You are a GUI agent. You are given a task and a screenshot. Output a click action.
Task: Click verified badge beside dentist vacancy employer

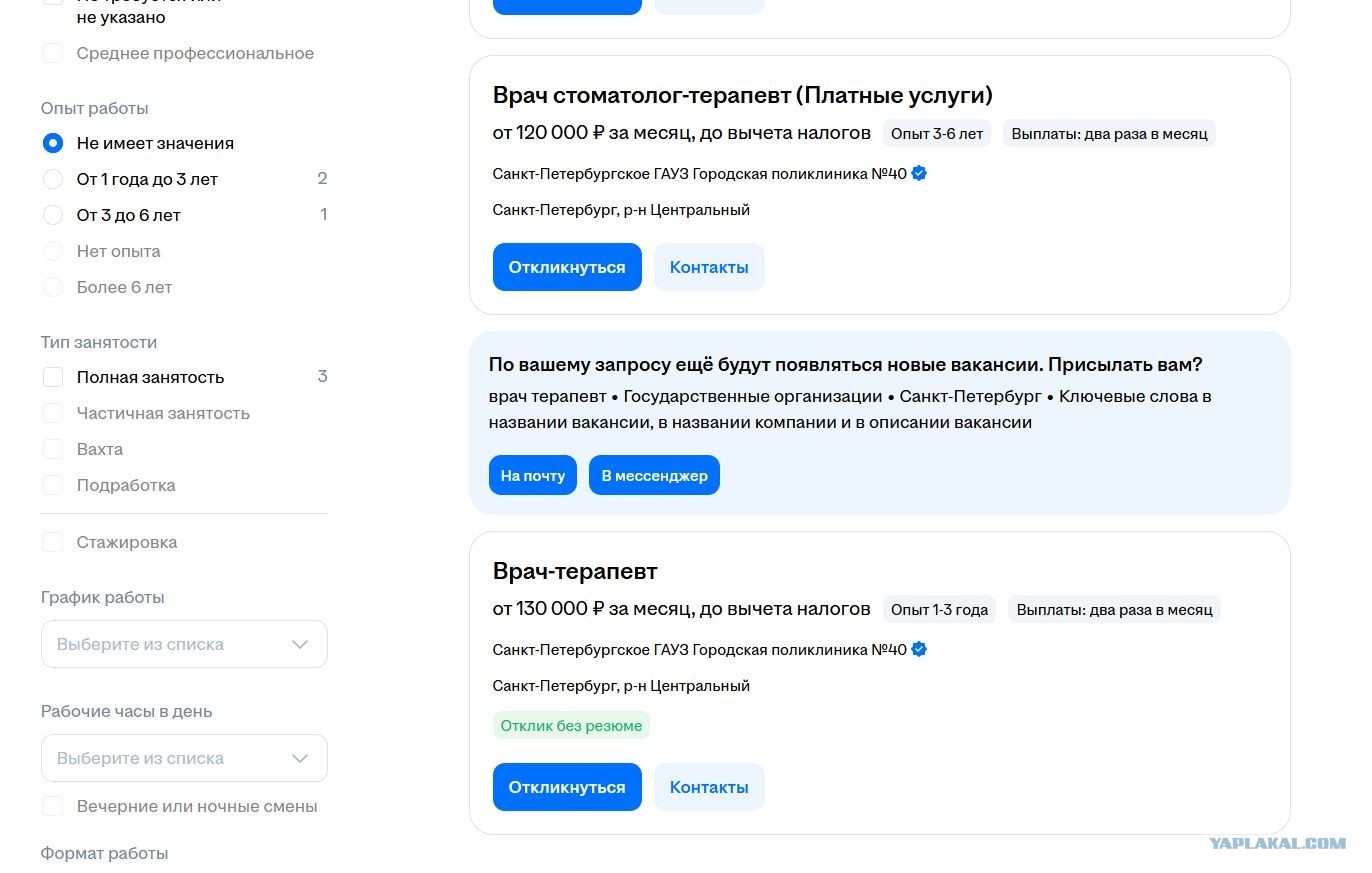point(919,173)
